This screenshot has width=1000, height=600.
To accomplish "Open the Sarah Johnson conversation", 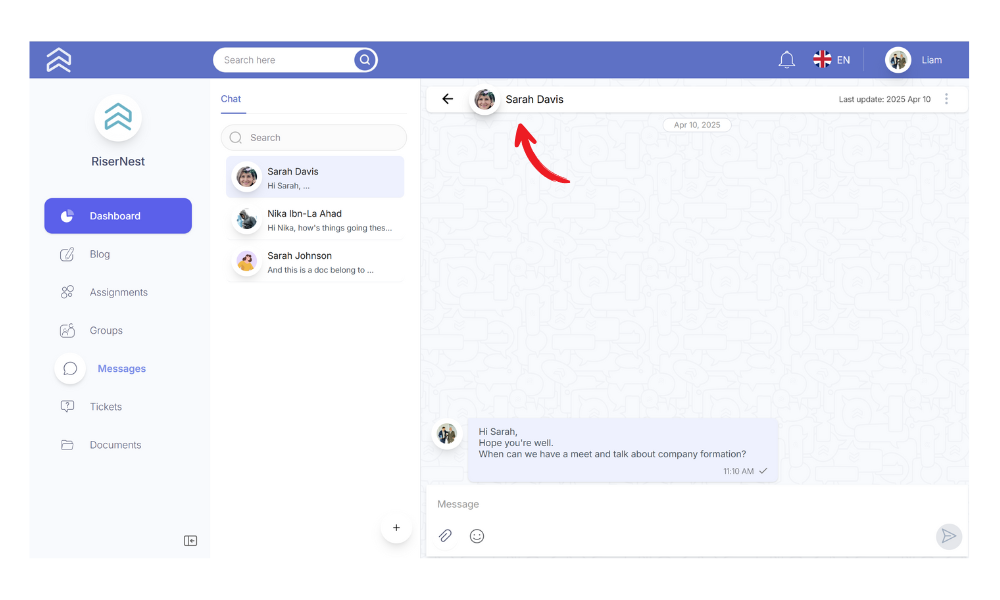I will point(315,261).
